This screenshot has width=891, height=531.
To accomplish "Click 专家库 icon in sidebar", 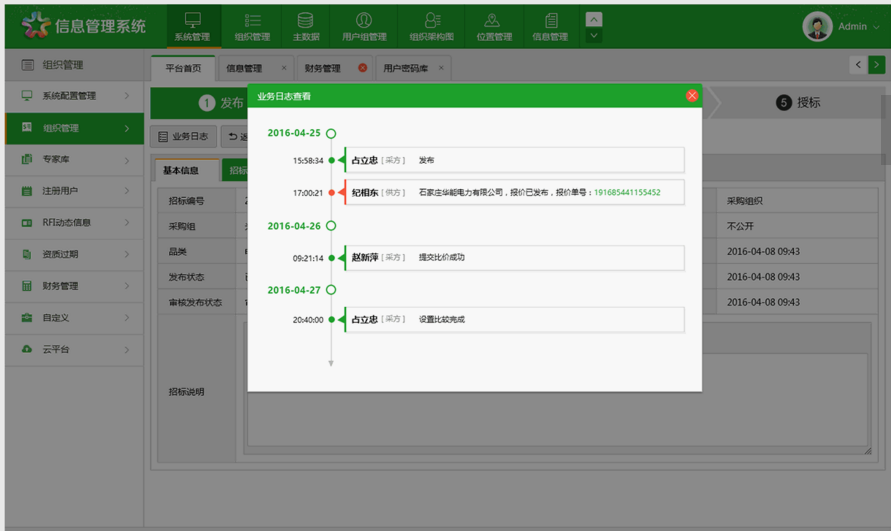I will click(27, 159).
